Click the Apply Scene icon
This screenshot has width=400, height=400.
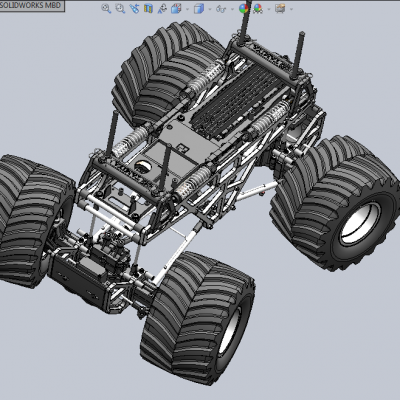tap(258, 9)
